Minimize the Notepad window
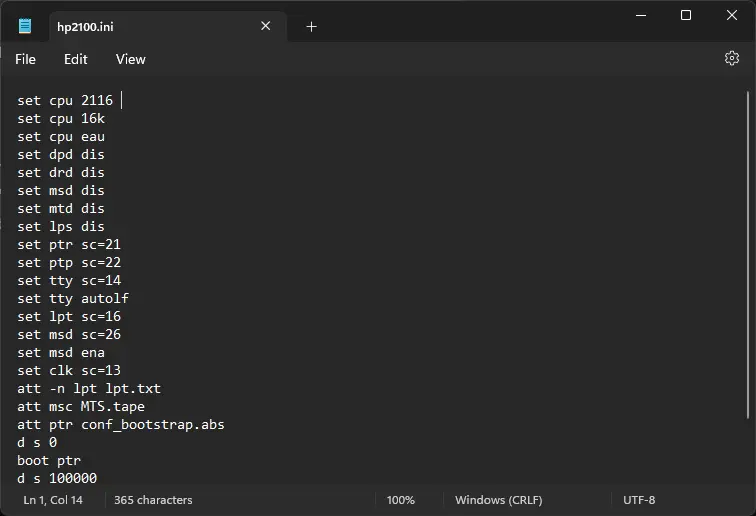The width and height of the screenshot is (756, 516). pyautogui.click(x=640, y=15)
